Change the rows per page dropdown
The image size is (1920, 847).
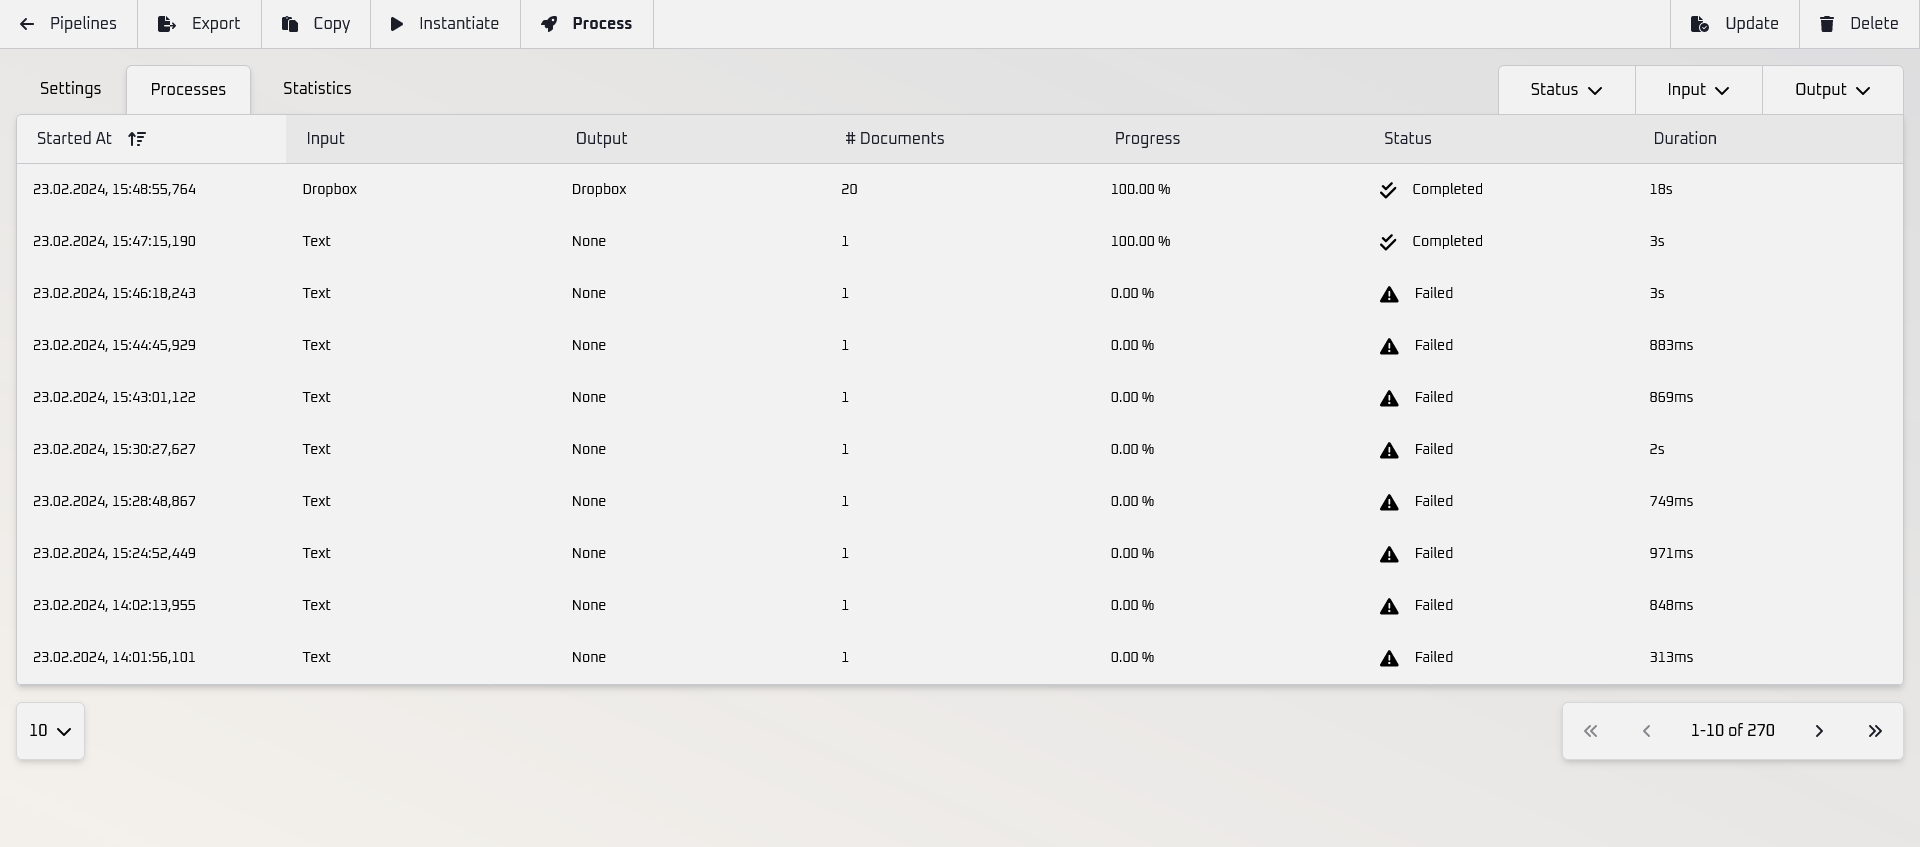click(50, 731)
